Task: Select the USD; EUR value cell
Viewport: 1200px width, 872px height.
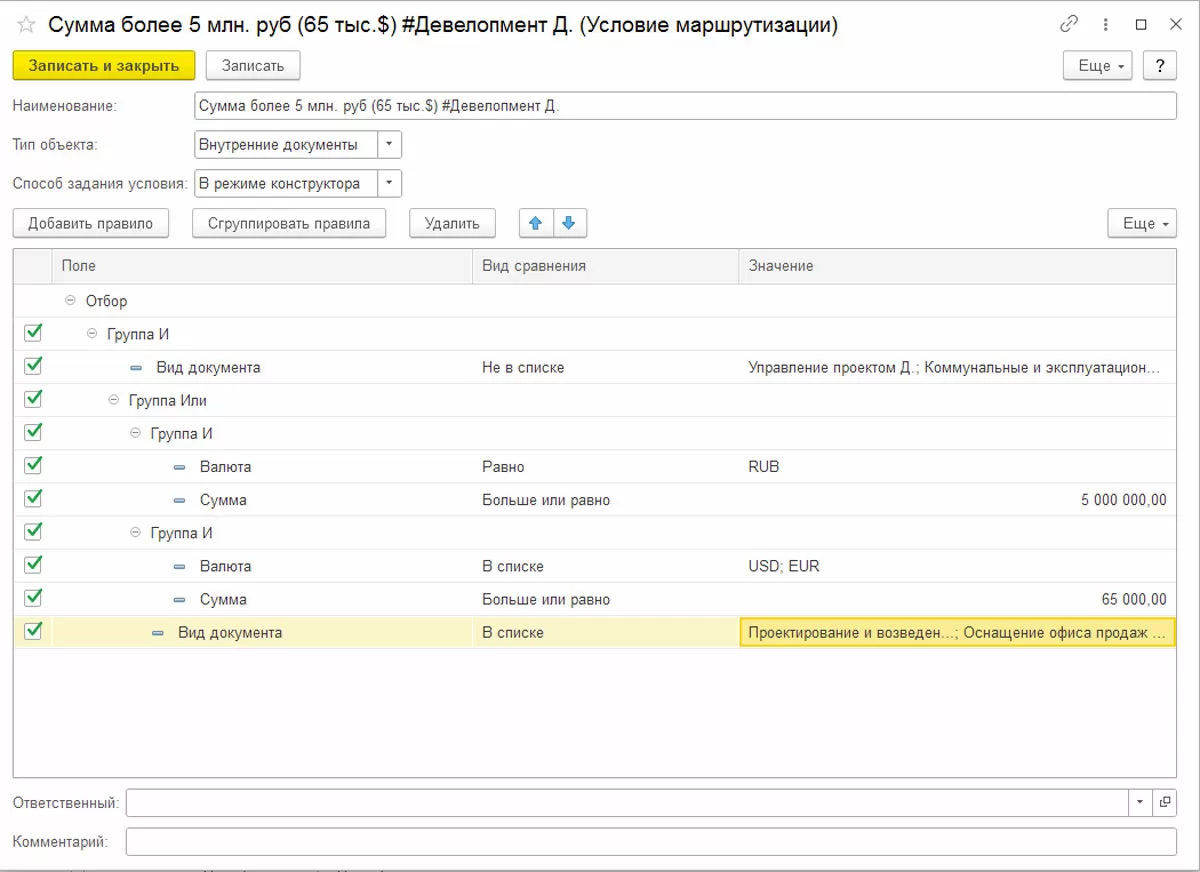Action: pos(958,566)
